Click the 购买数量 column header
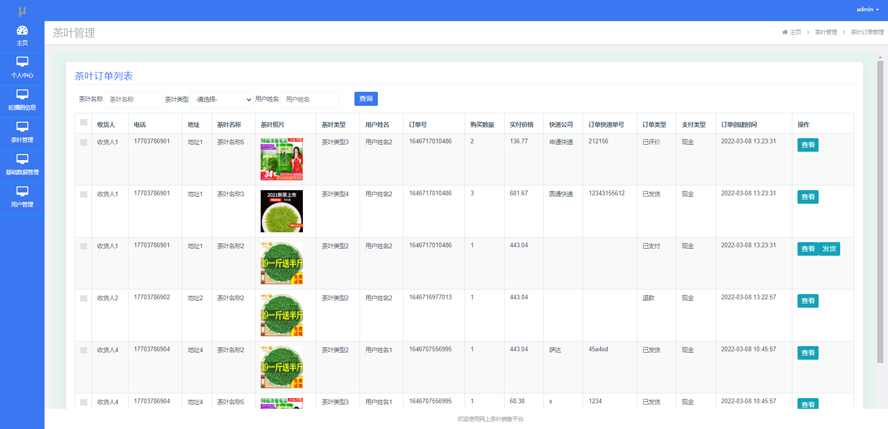The height and width of the screenshot is (429, 888). pos(482,125)
